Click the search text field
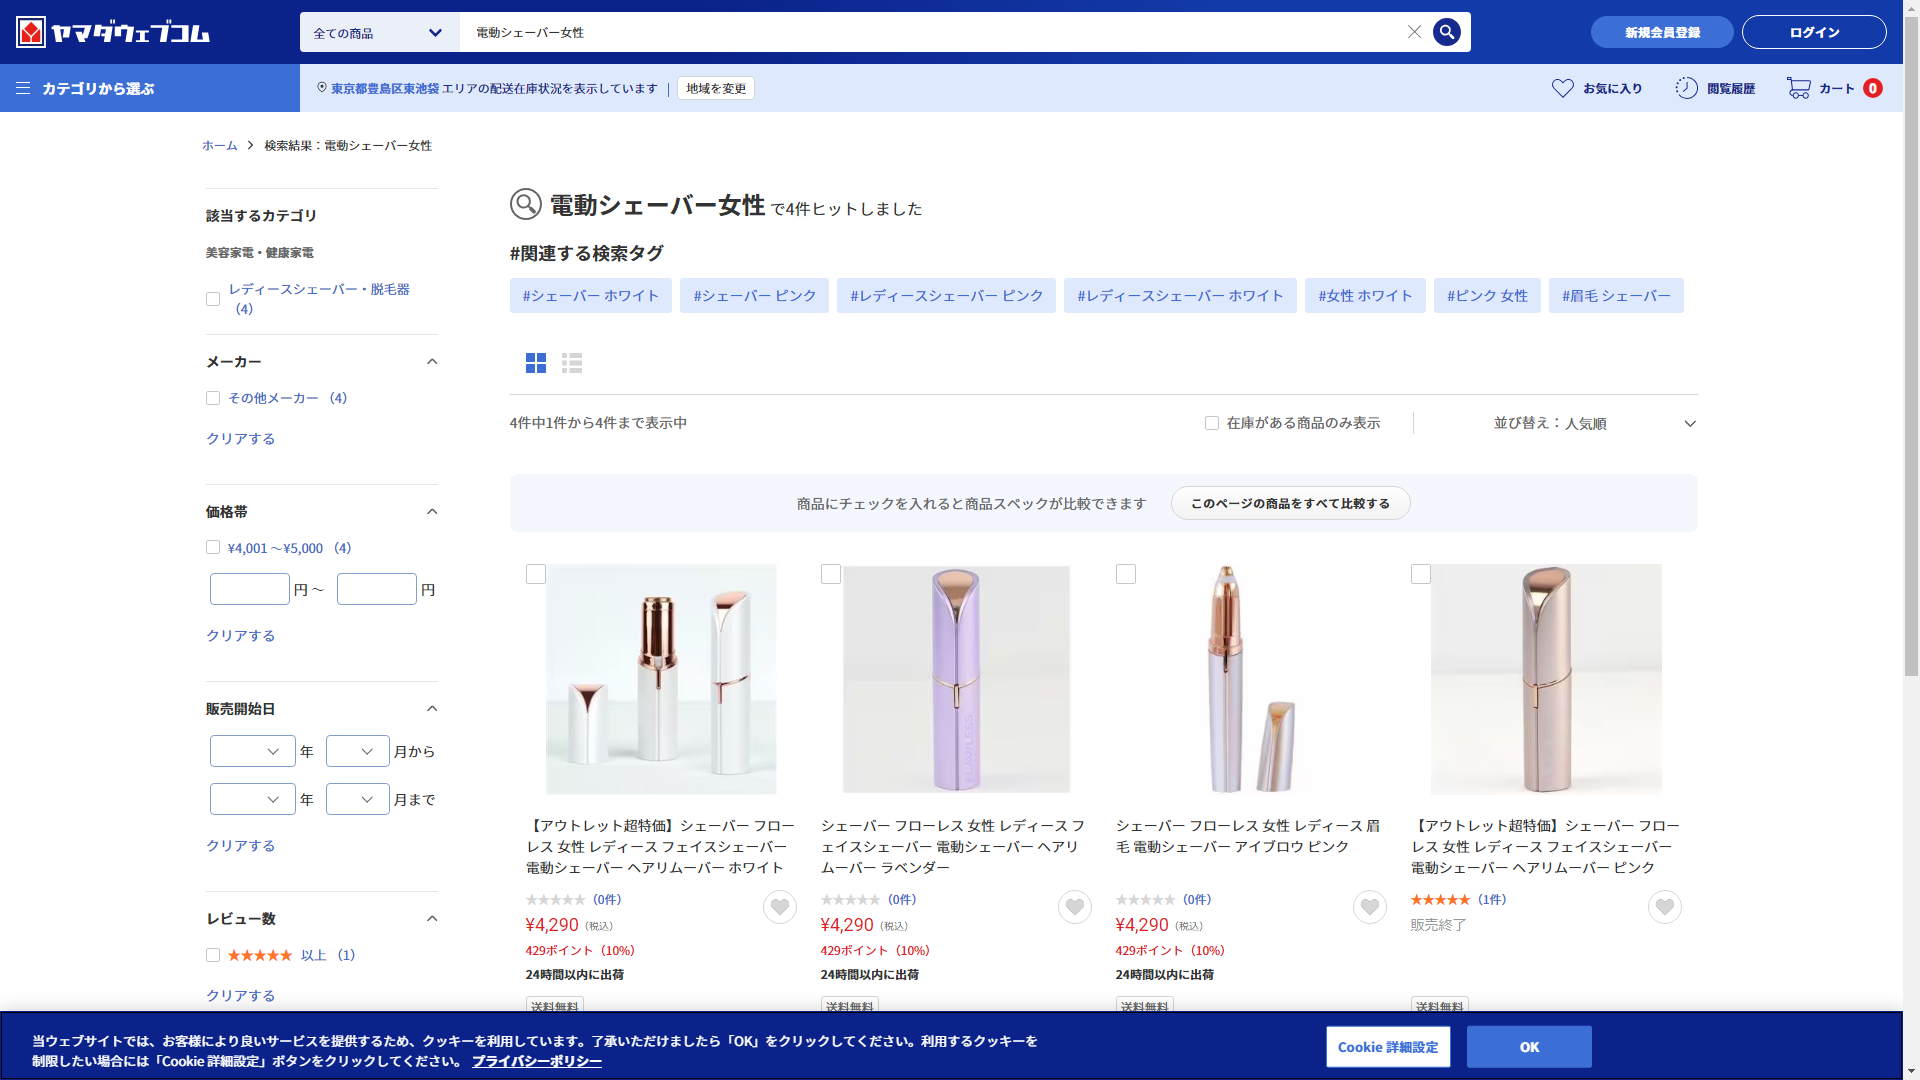 pos(930,32)
